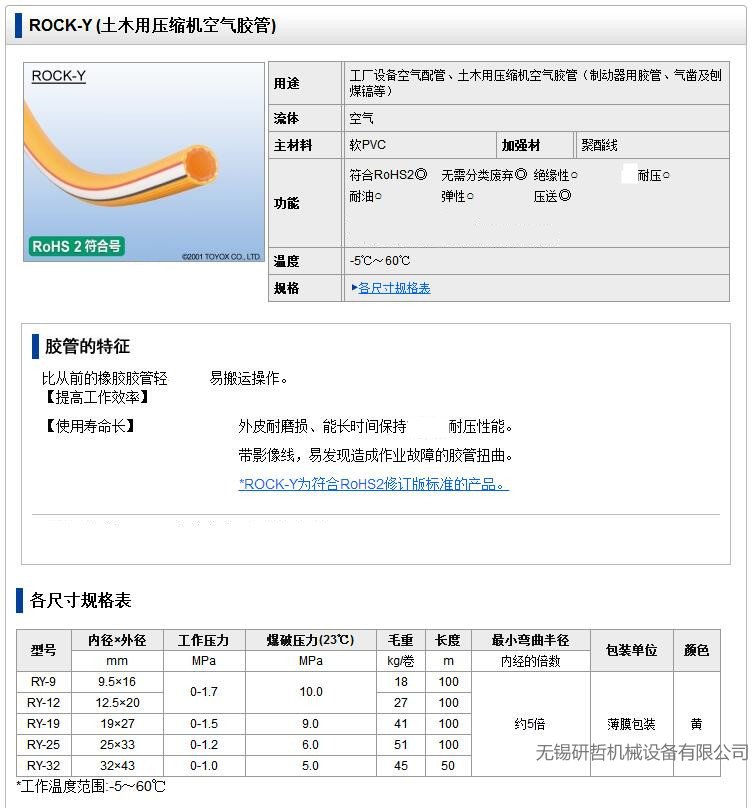Click the 25×33 dimension cell
Screen dimensions: 754x808
118,745
